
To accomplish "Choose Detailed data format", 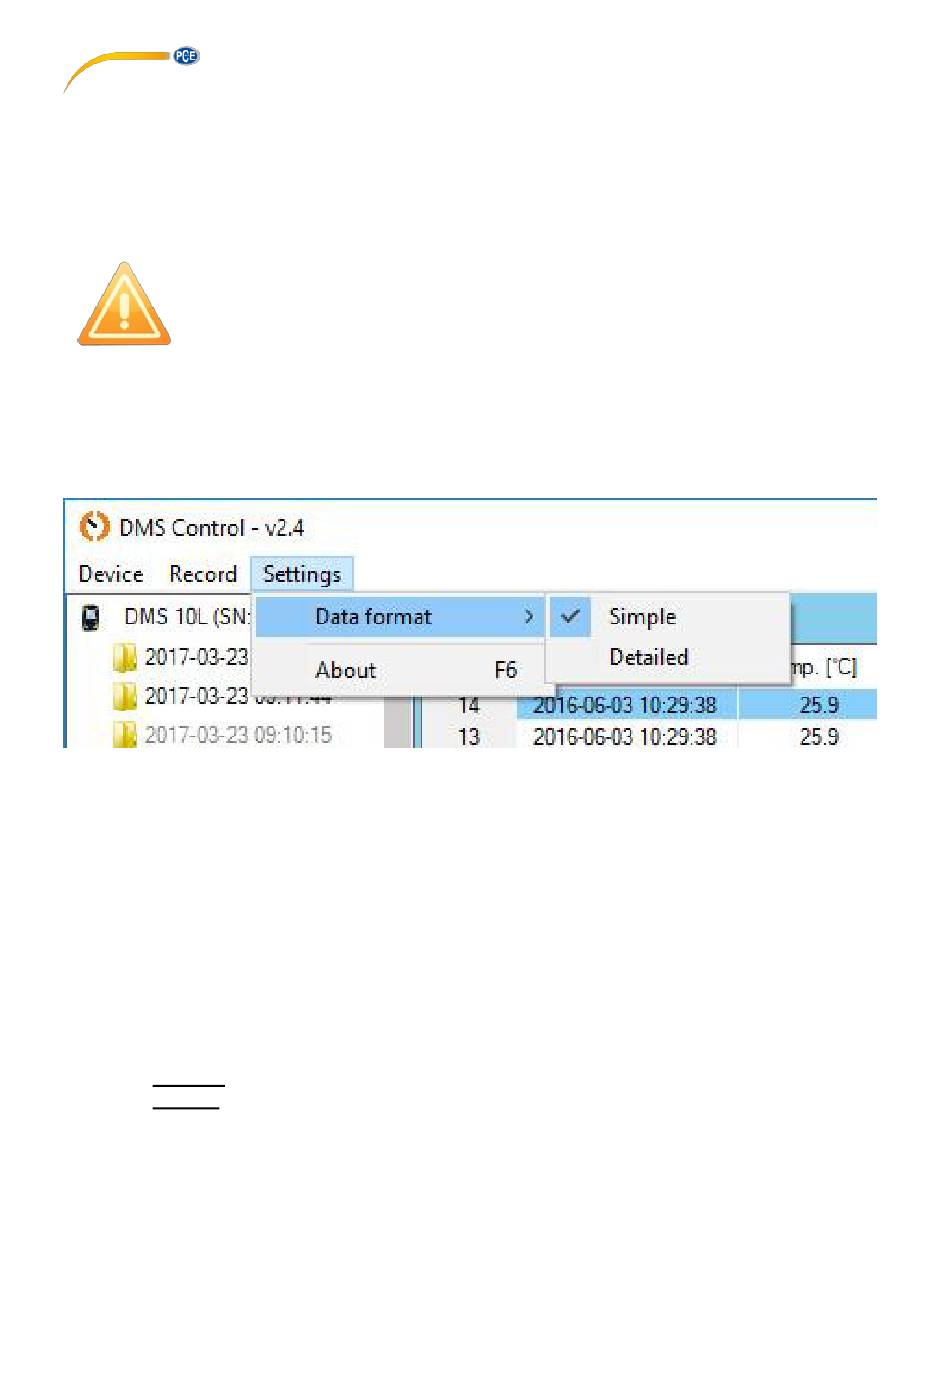I will tap(649, 657).
